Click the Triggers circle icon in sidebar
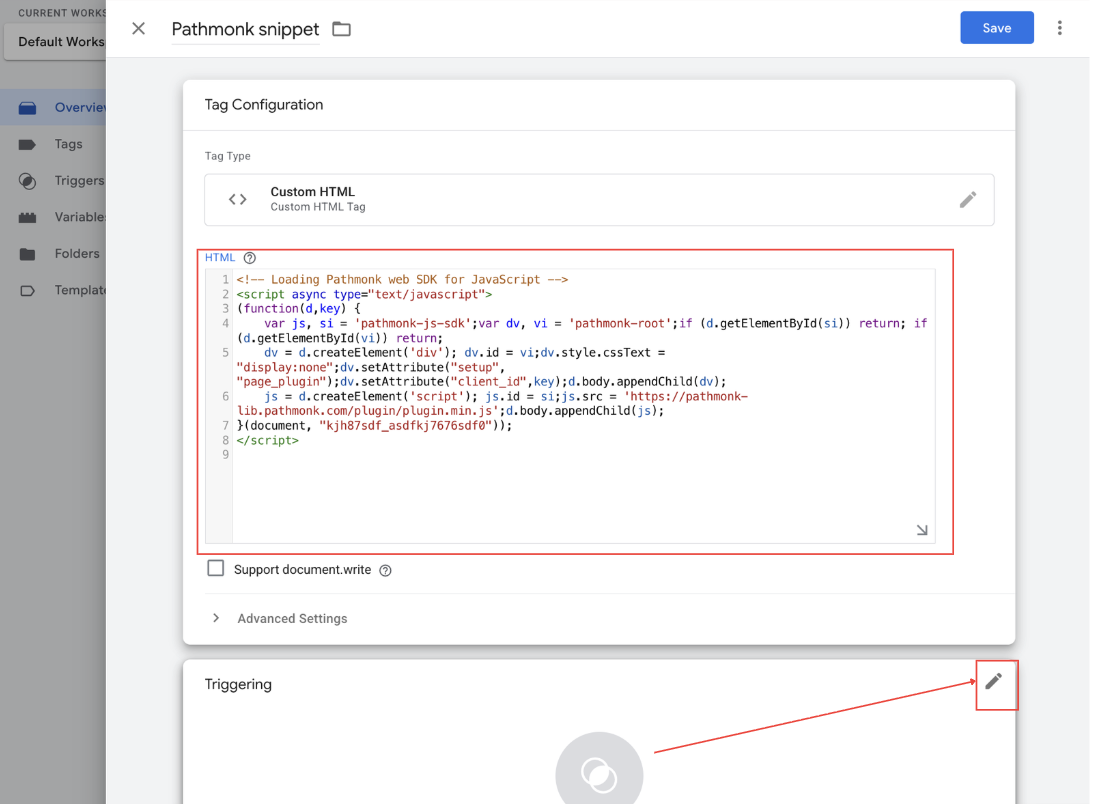The image size is (1094, 804). click(x=27, y=181)
